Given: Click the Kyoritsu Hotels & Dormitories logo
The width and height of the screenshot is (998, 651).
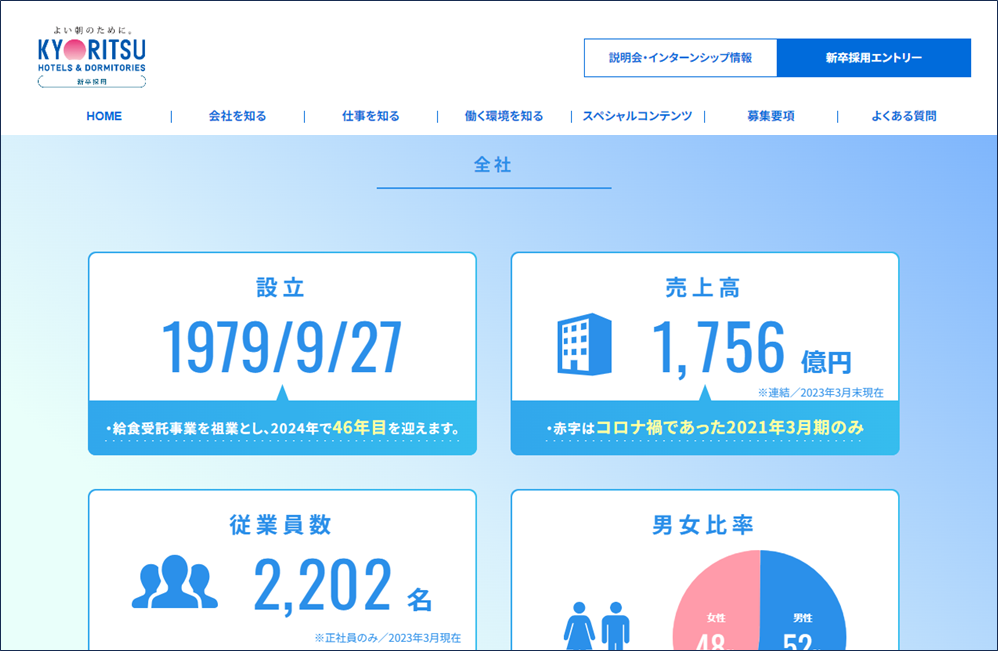Looking at the screenshot, I should (x=92, y=56).
